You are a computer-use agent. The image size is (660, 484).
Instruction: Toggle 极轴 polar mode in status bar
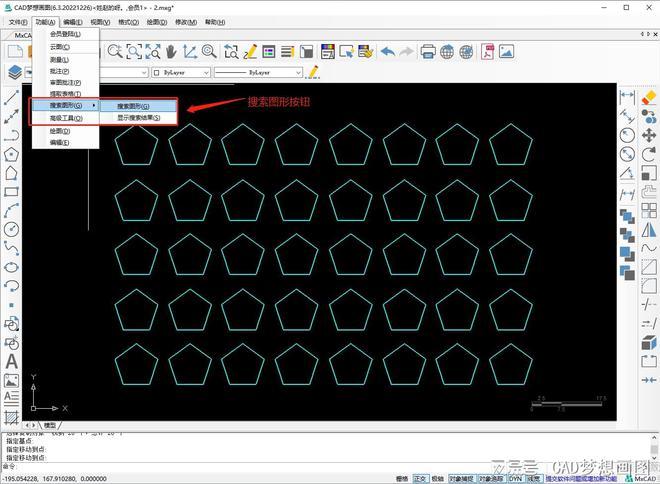pyautogui.click(x=438, y=479)
